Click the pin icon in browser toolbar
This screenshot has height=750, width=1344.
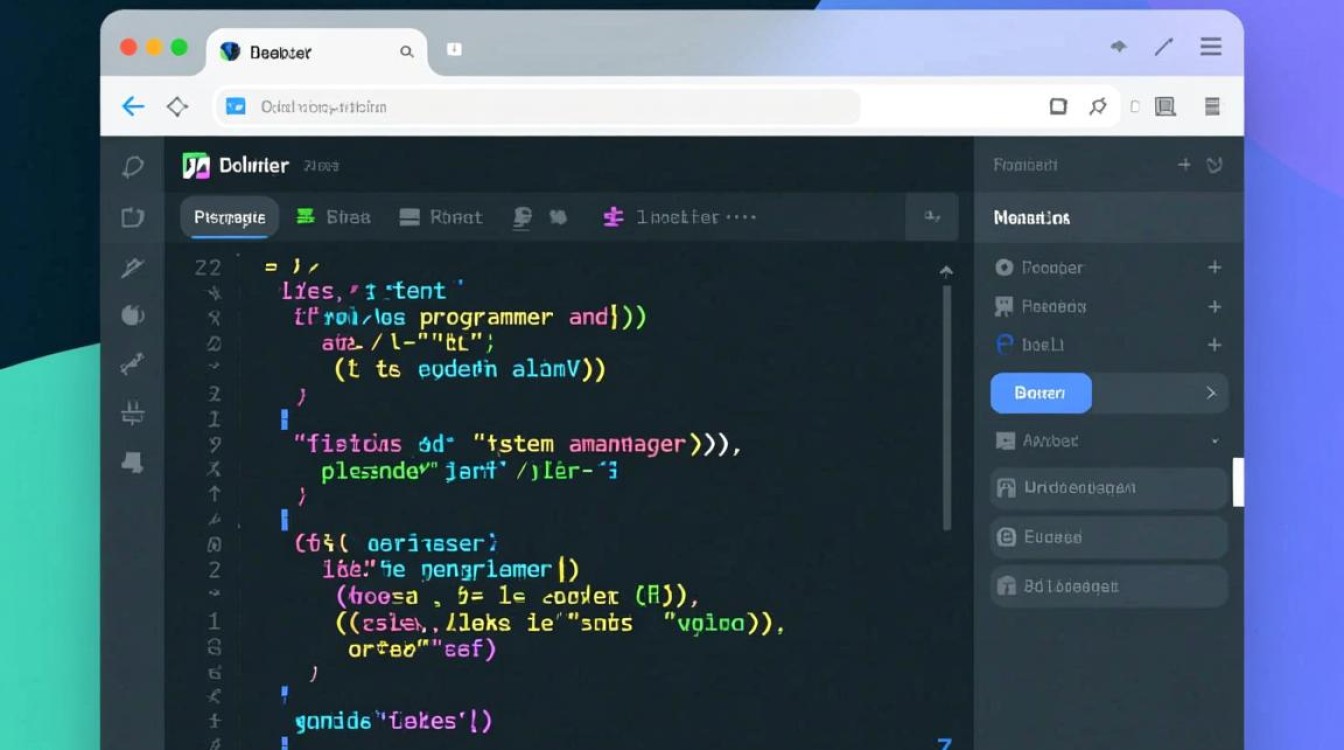1098,106
